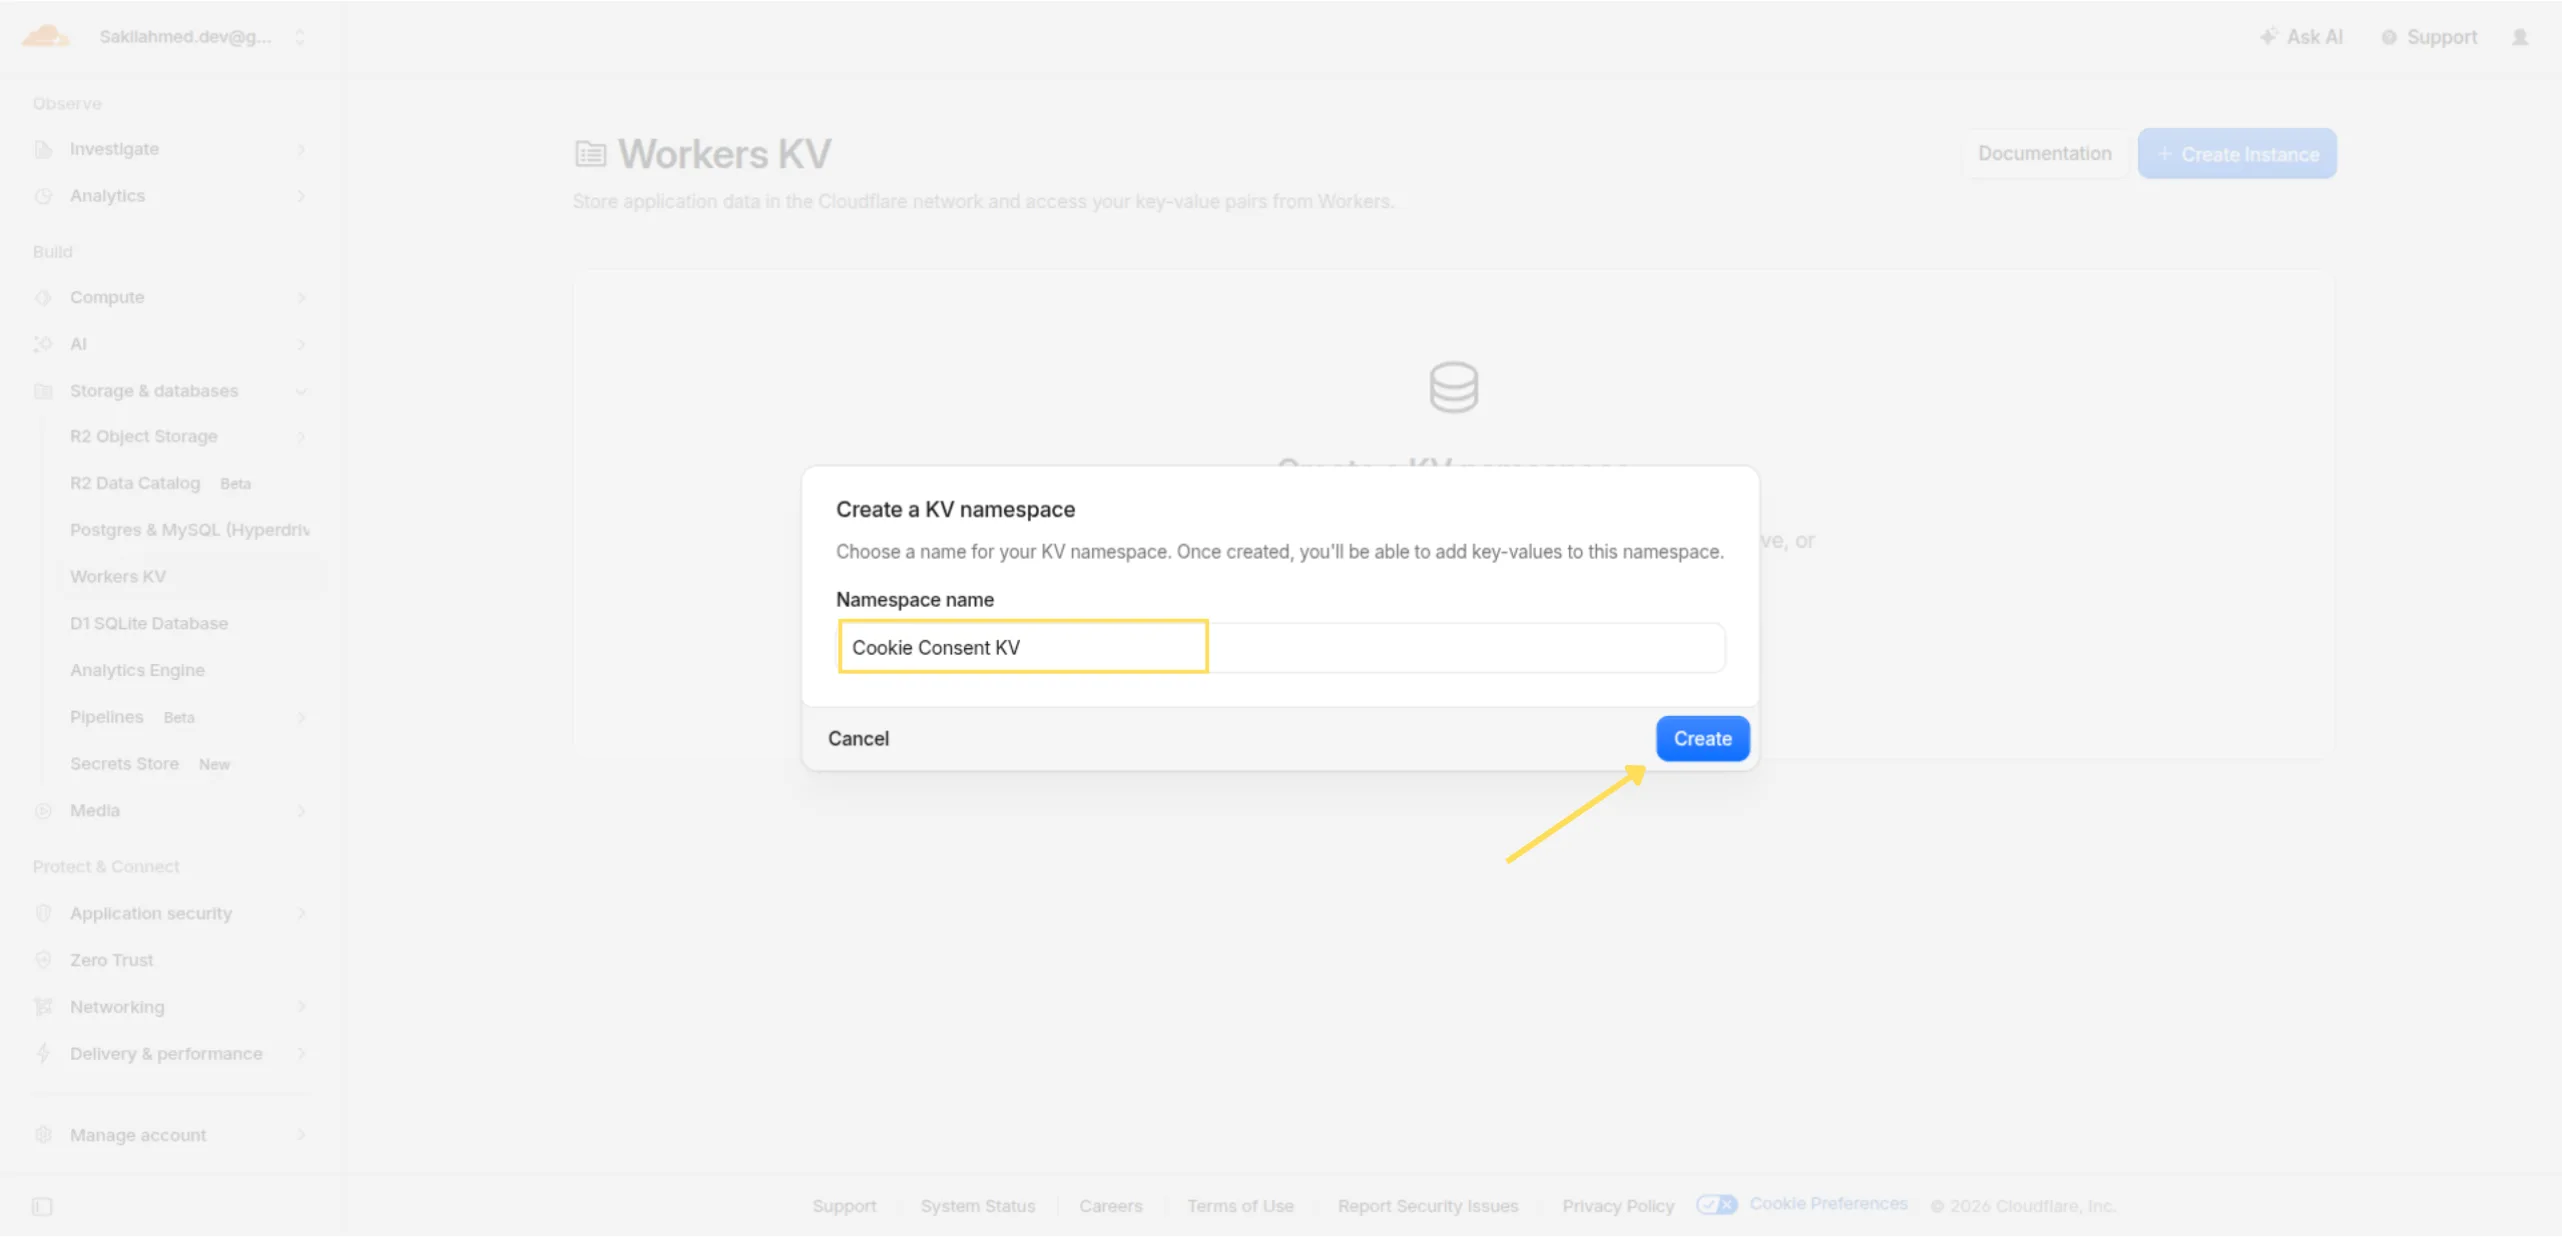Image resolution: width=2562 pixels, height=1237 pixels.
Task: Expand the Networking chevron
Action: tap(301, 1007)
